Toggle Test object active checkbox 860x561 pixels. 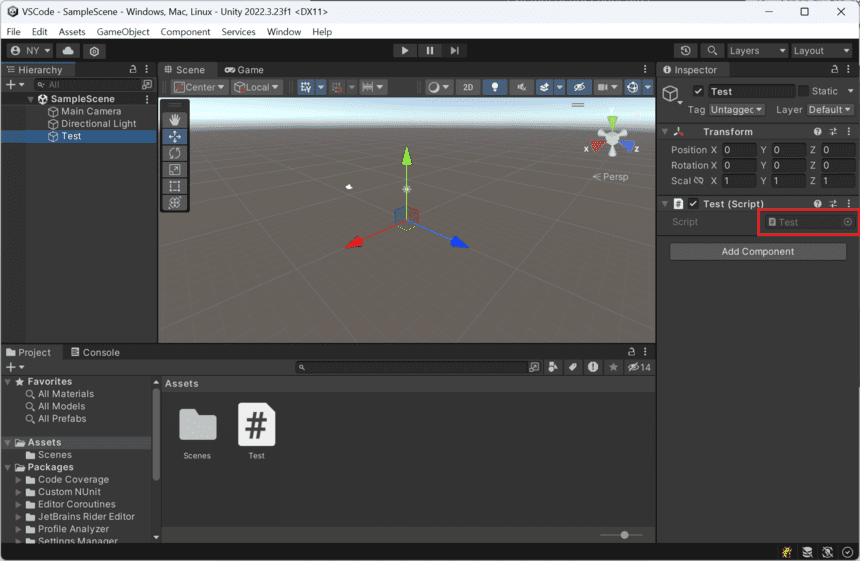point(698,91)
